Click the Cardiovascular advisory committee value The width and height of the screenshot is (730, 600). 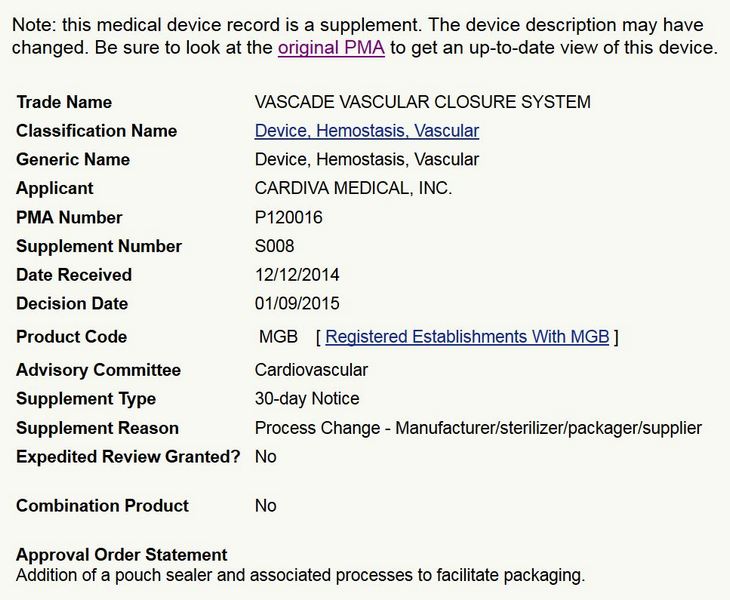tap(311, 370)
